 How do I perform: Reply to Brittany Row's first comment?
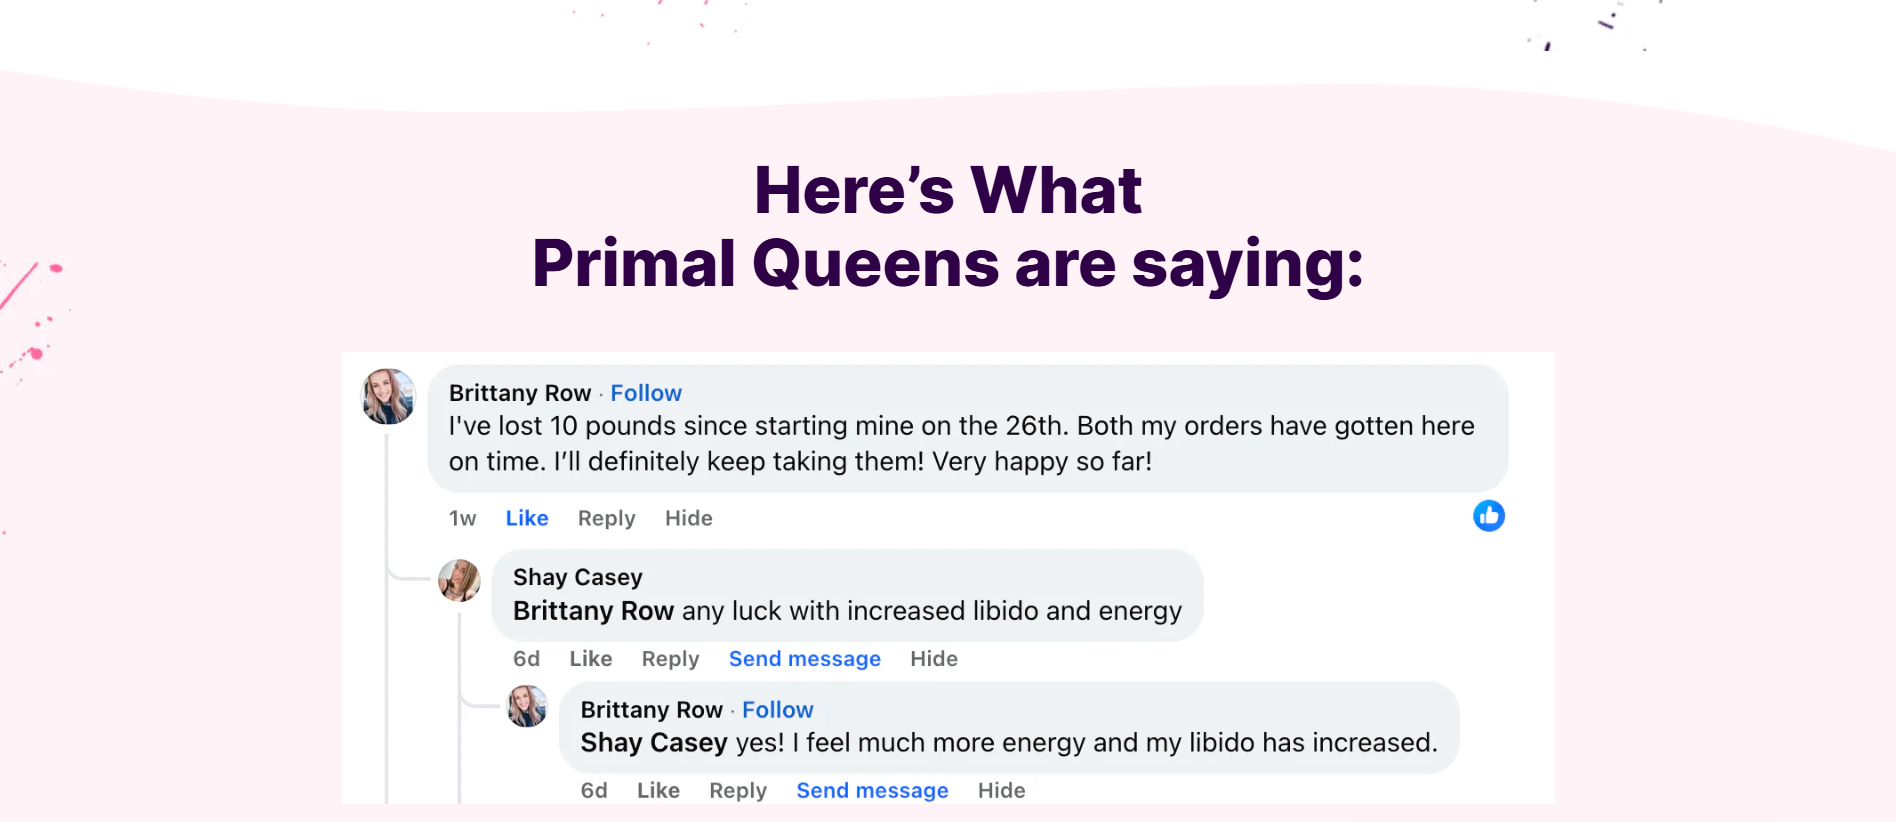coord(606,519)
